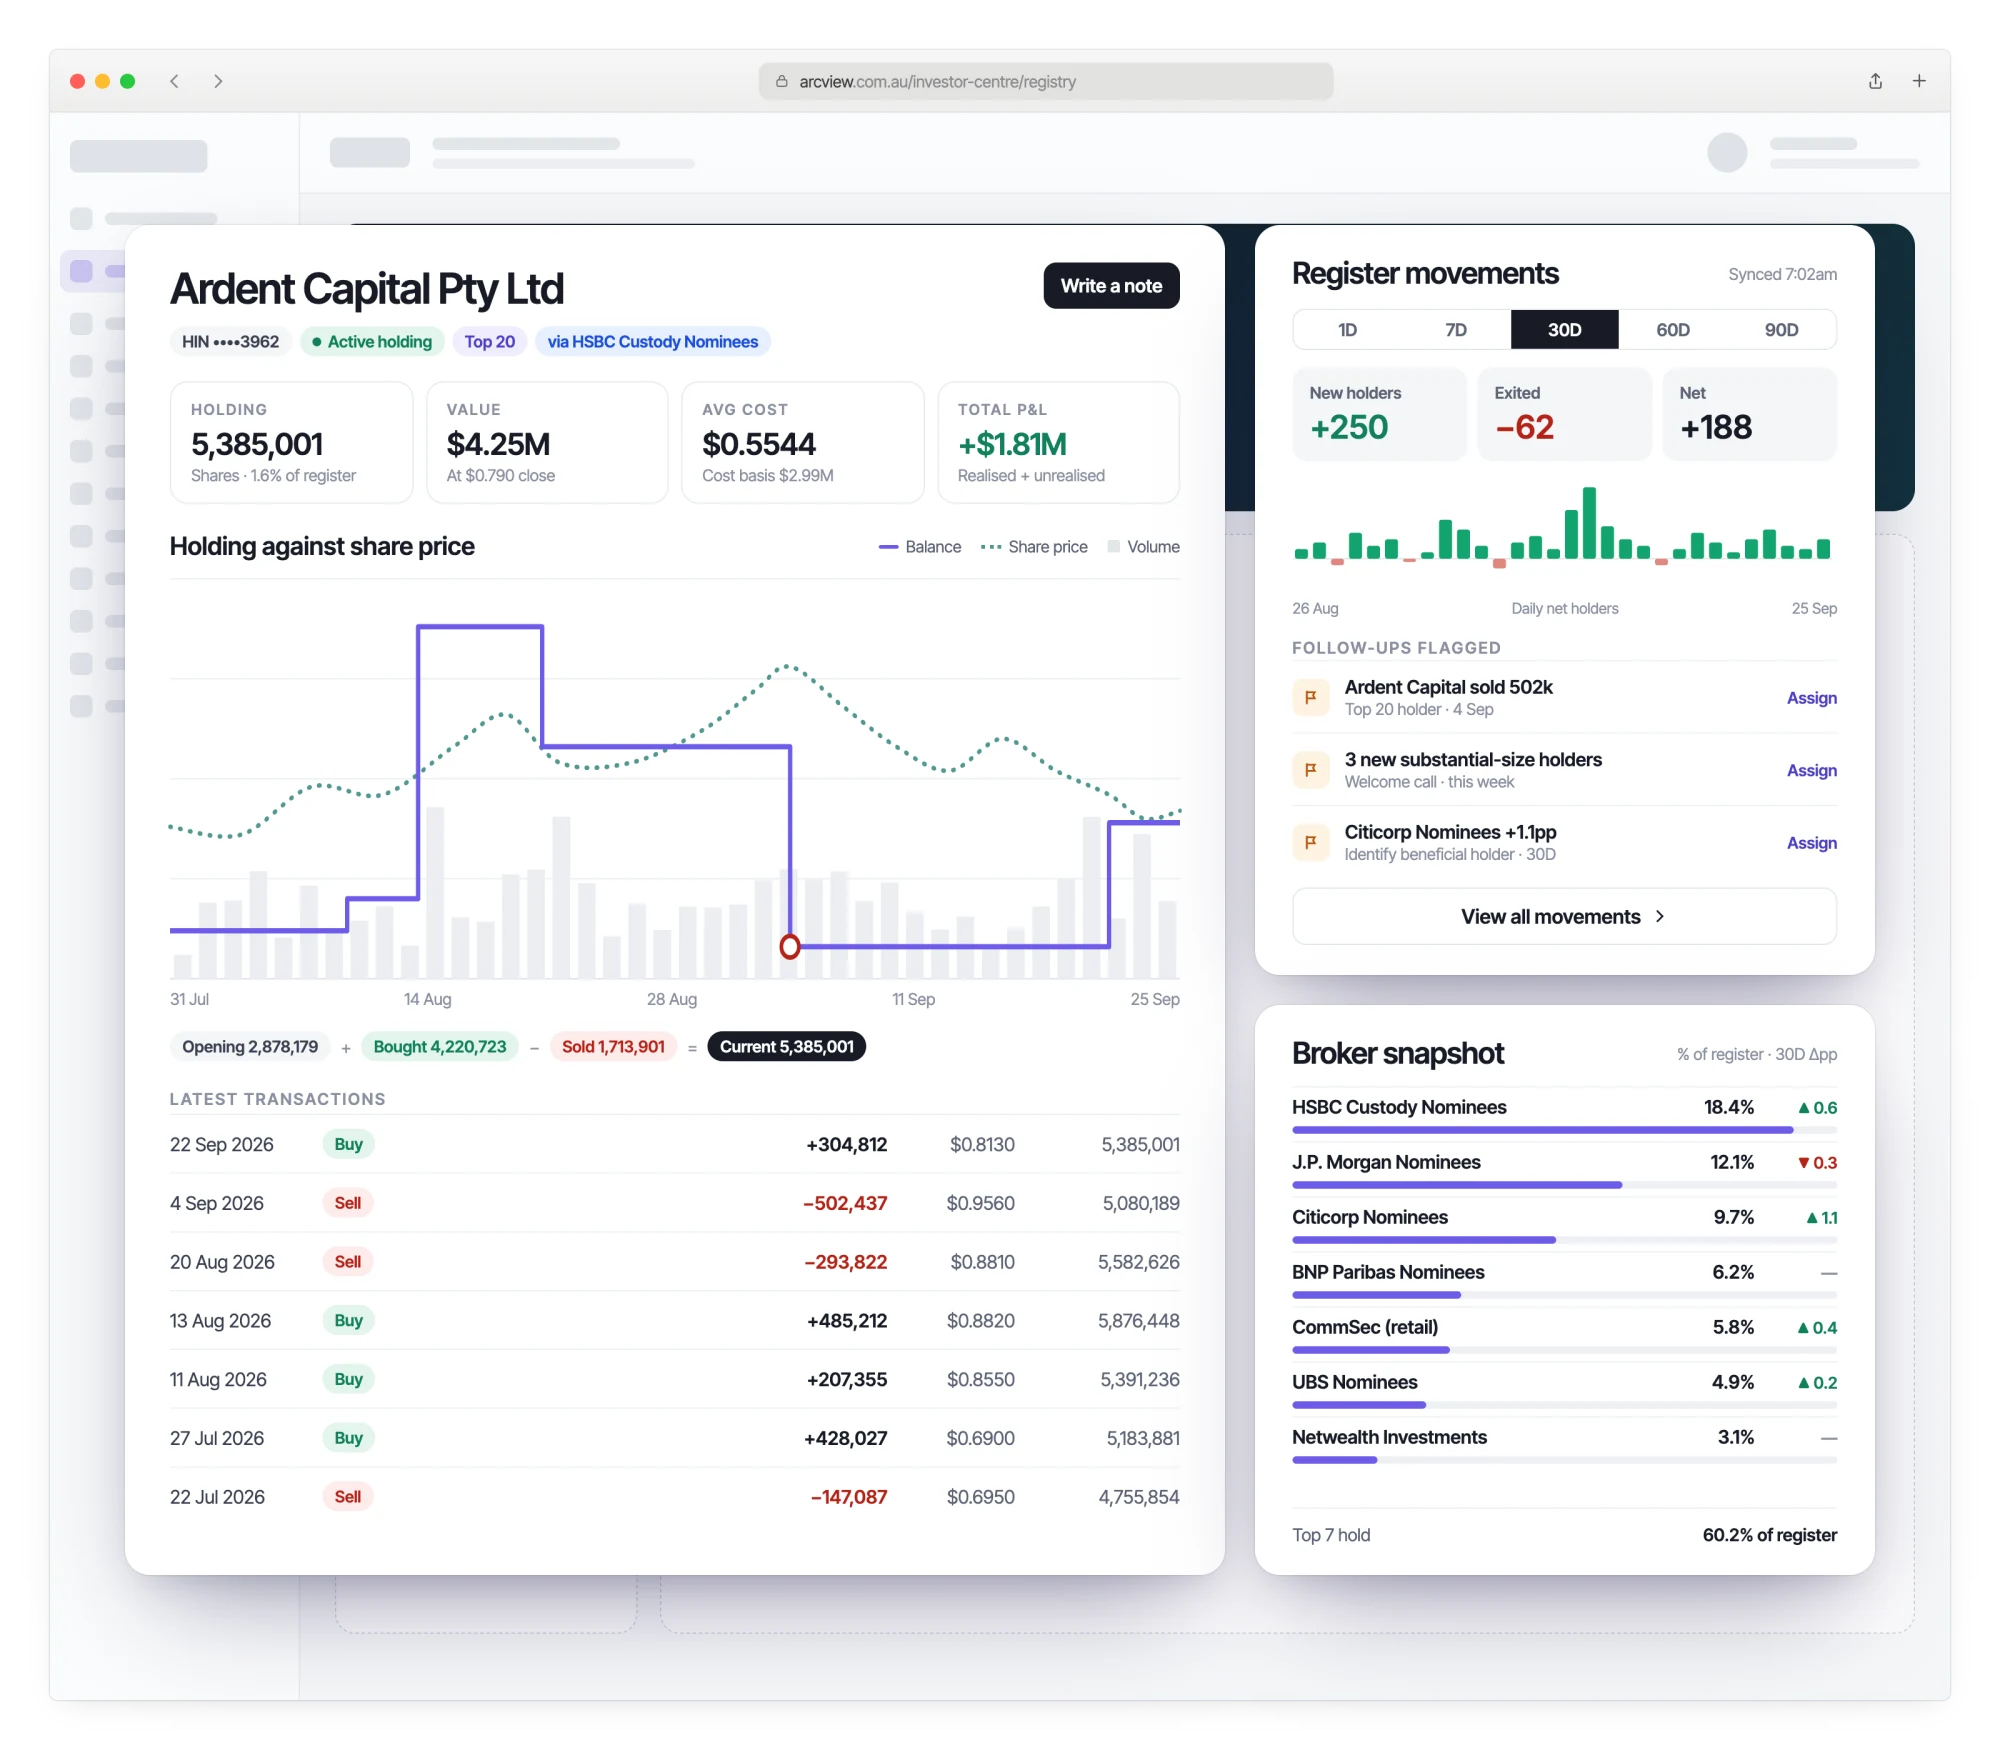
Task: Click the Citicorp Nominees broker row
Action: [x=1564, y=1226]
